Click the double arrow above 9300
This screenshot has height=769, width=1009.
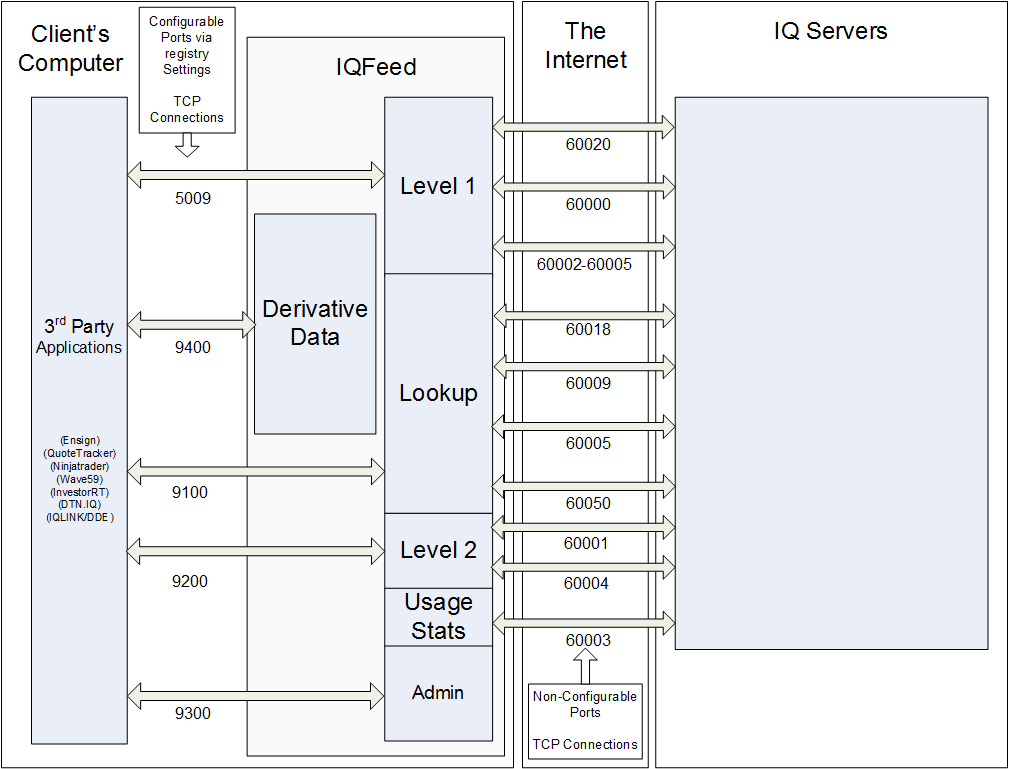[256, 696]
